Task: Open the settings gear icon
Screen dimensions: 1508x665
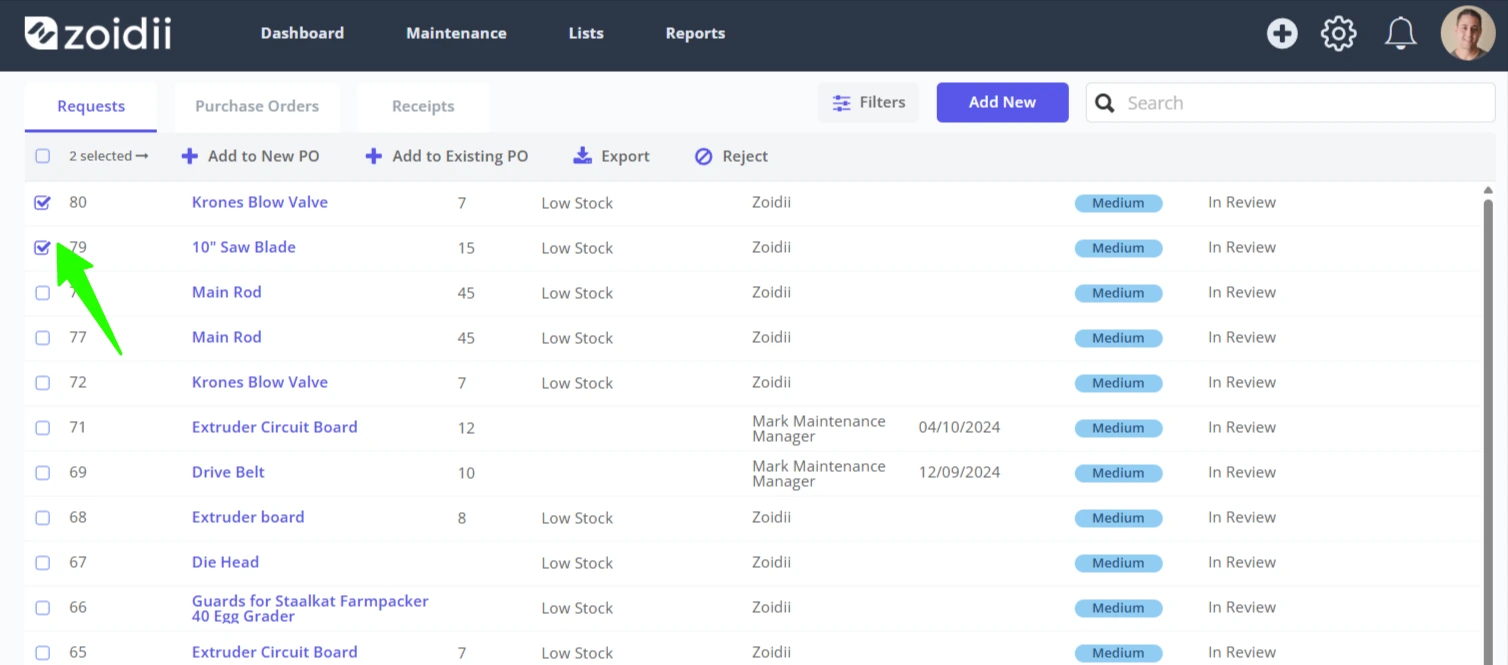Action: 1338,33
